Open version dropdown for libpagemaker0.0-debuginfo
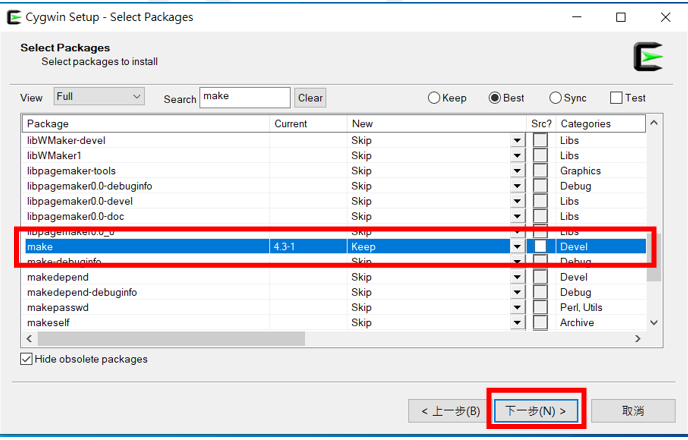Screen dimensions: 688x440 517,186
